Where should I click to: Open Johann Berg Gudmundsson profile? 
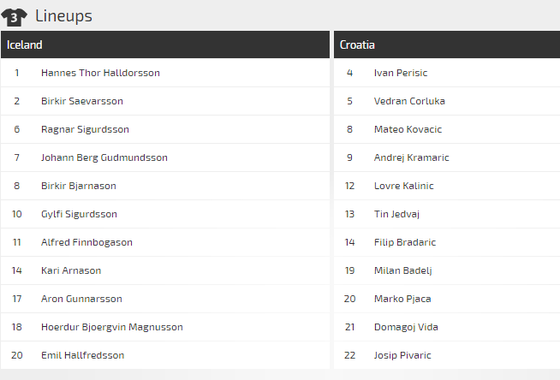pyautogui.click(x=104, y=158)
